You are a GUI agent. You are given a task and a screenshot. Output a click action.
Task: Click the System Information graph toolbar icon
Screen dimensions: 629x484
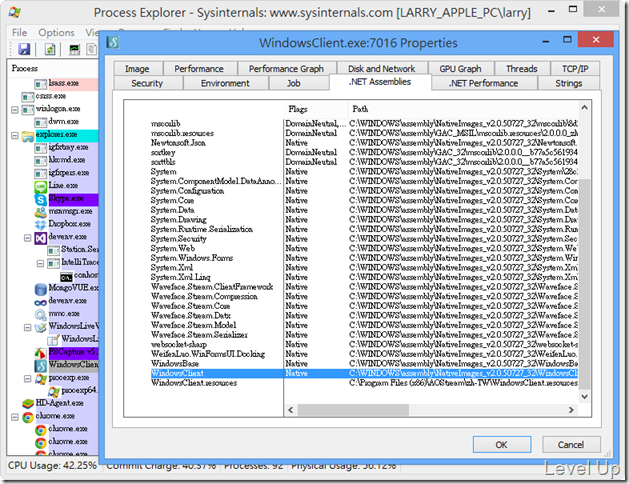[75, 49]
